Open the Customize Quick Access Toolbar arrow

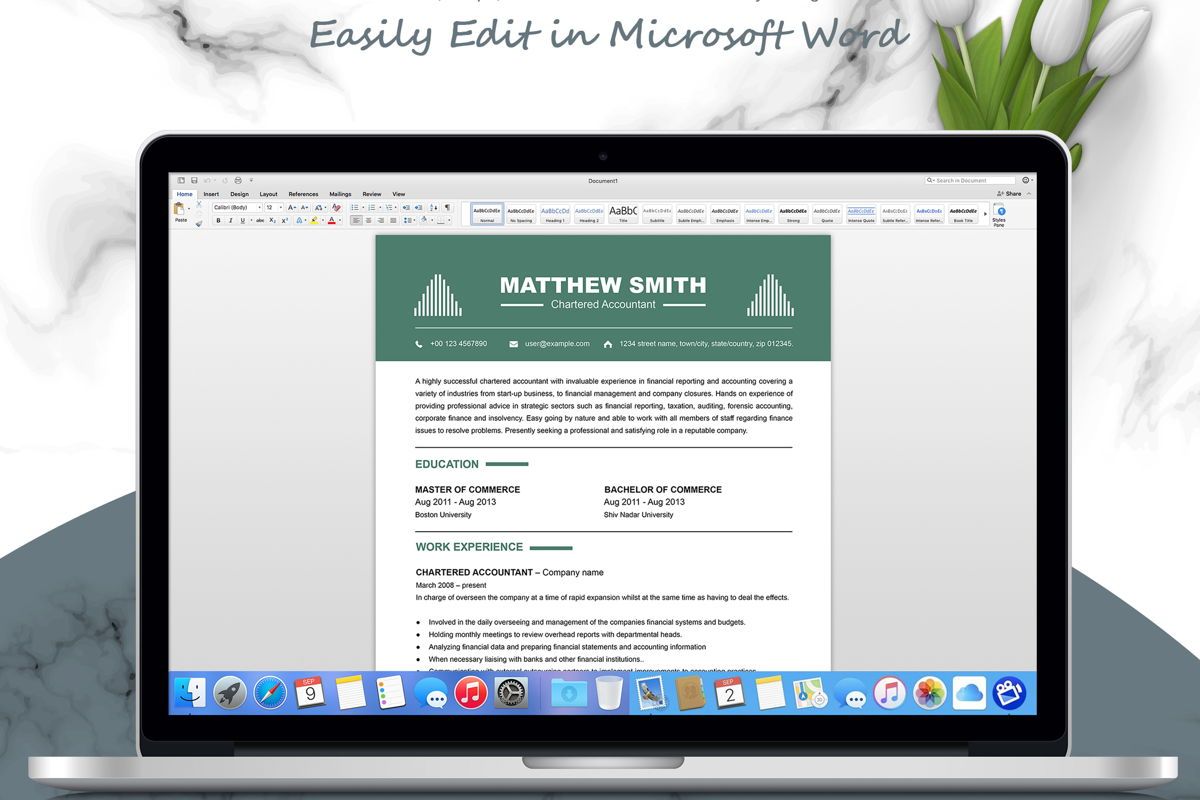251,180
